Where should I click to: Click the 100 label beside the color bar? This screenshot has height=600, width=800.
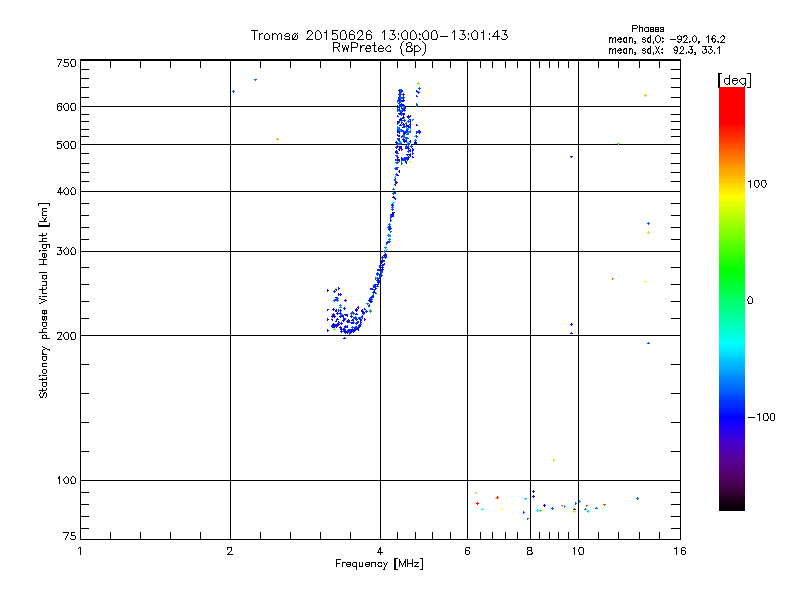(757, 184)
